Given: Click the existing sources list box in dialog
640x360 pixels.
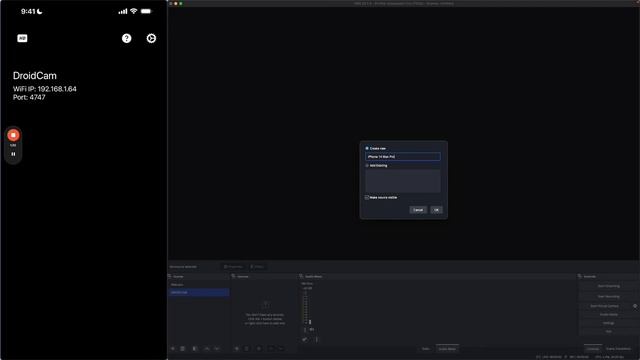Looking at the screenshot, I should (402, 180).
